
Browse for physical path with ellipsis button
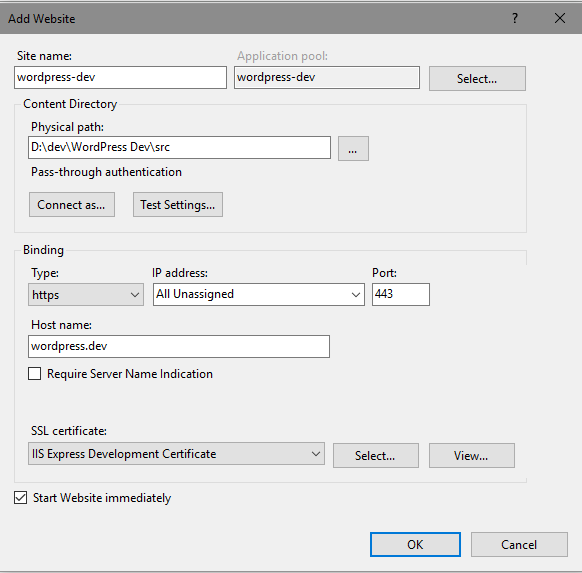tap(353, 148)
